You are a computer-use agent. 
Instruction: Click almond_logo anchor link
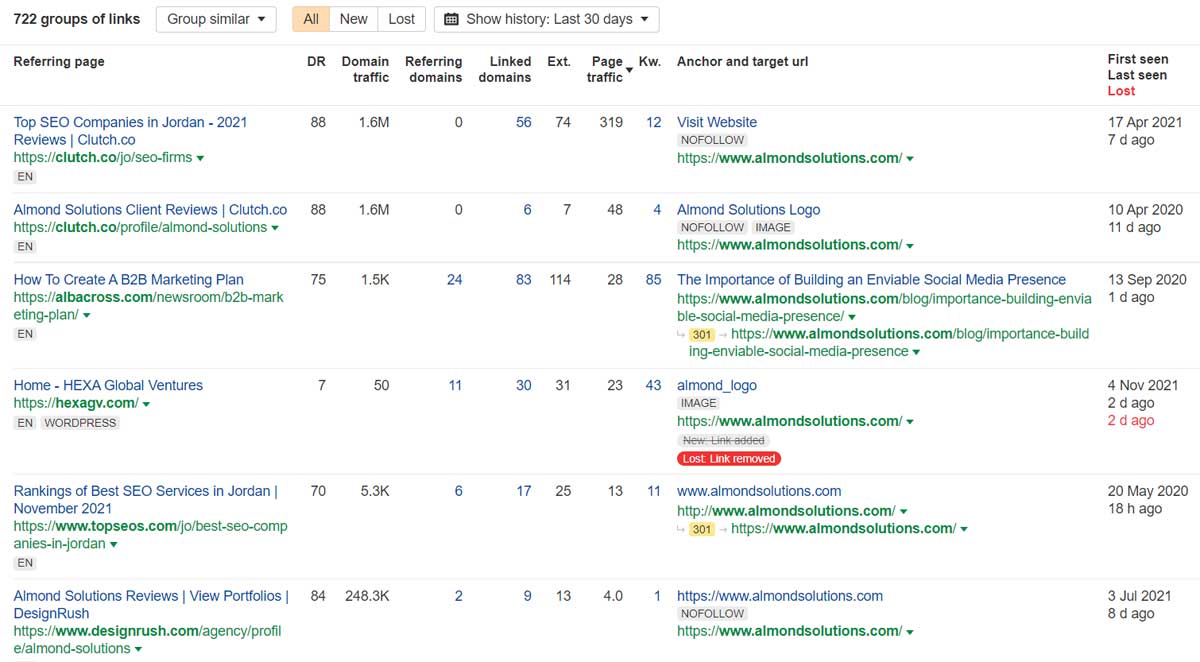tap(717, 385)
